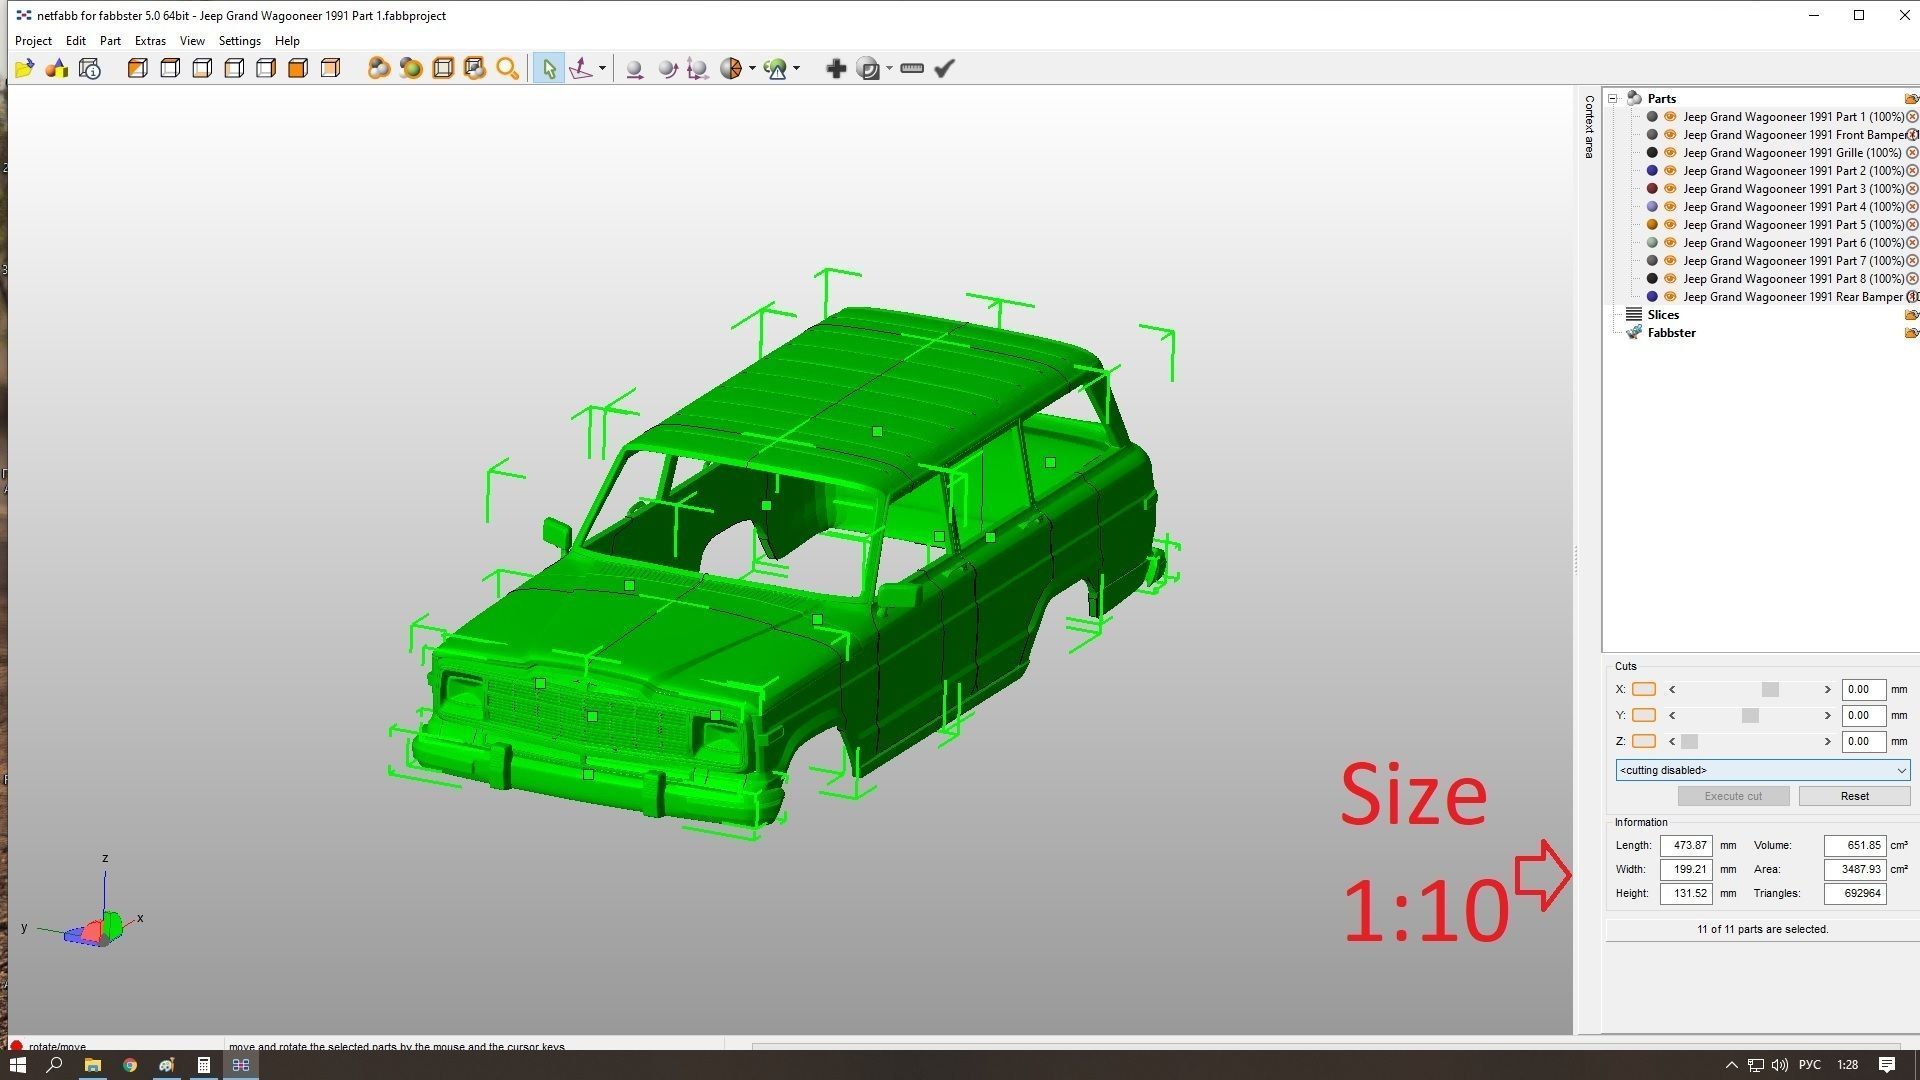The height and width of the screenshot is (1080, 1920).
Task: Open the Project menu
Action: tap(33, 41)
